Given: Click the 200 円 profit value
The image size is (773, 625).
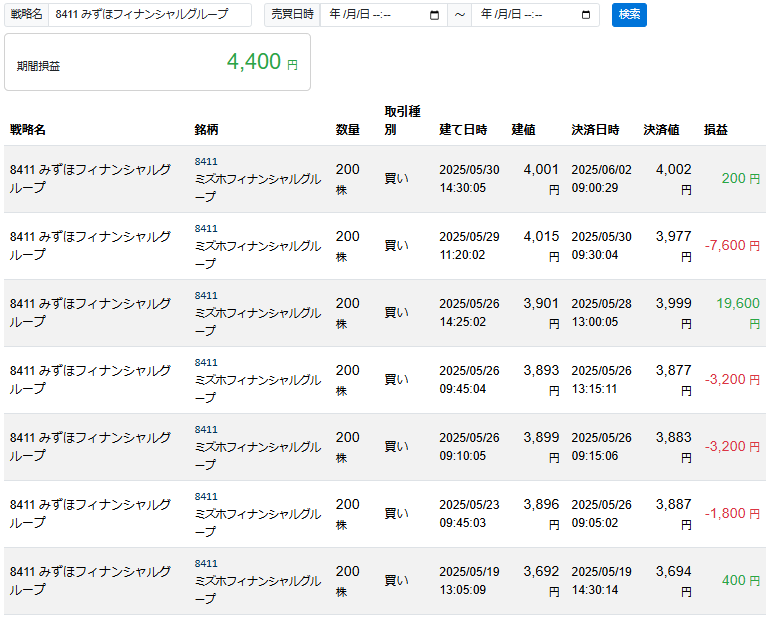Looking at the screenshot, I should tap(740, 178).
